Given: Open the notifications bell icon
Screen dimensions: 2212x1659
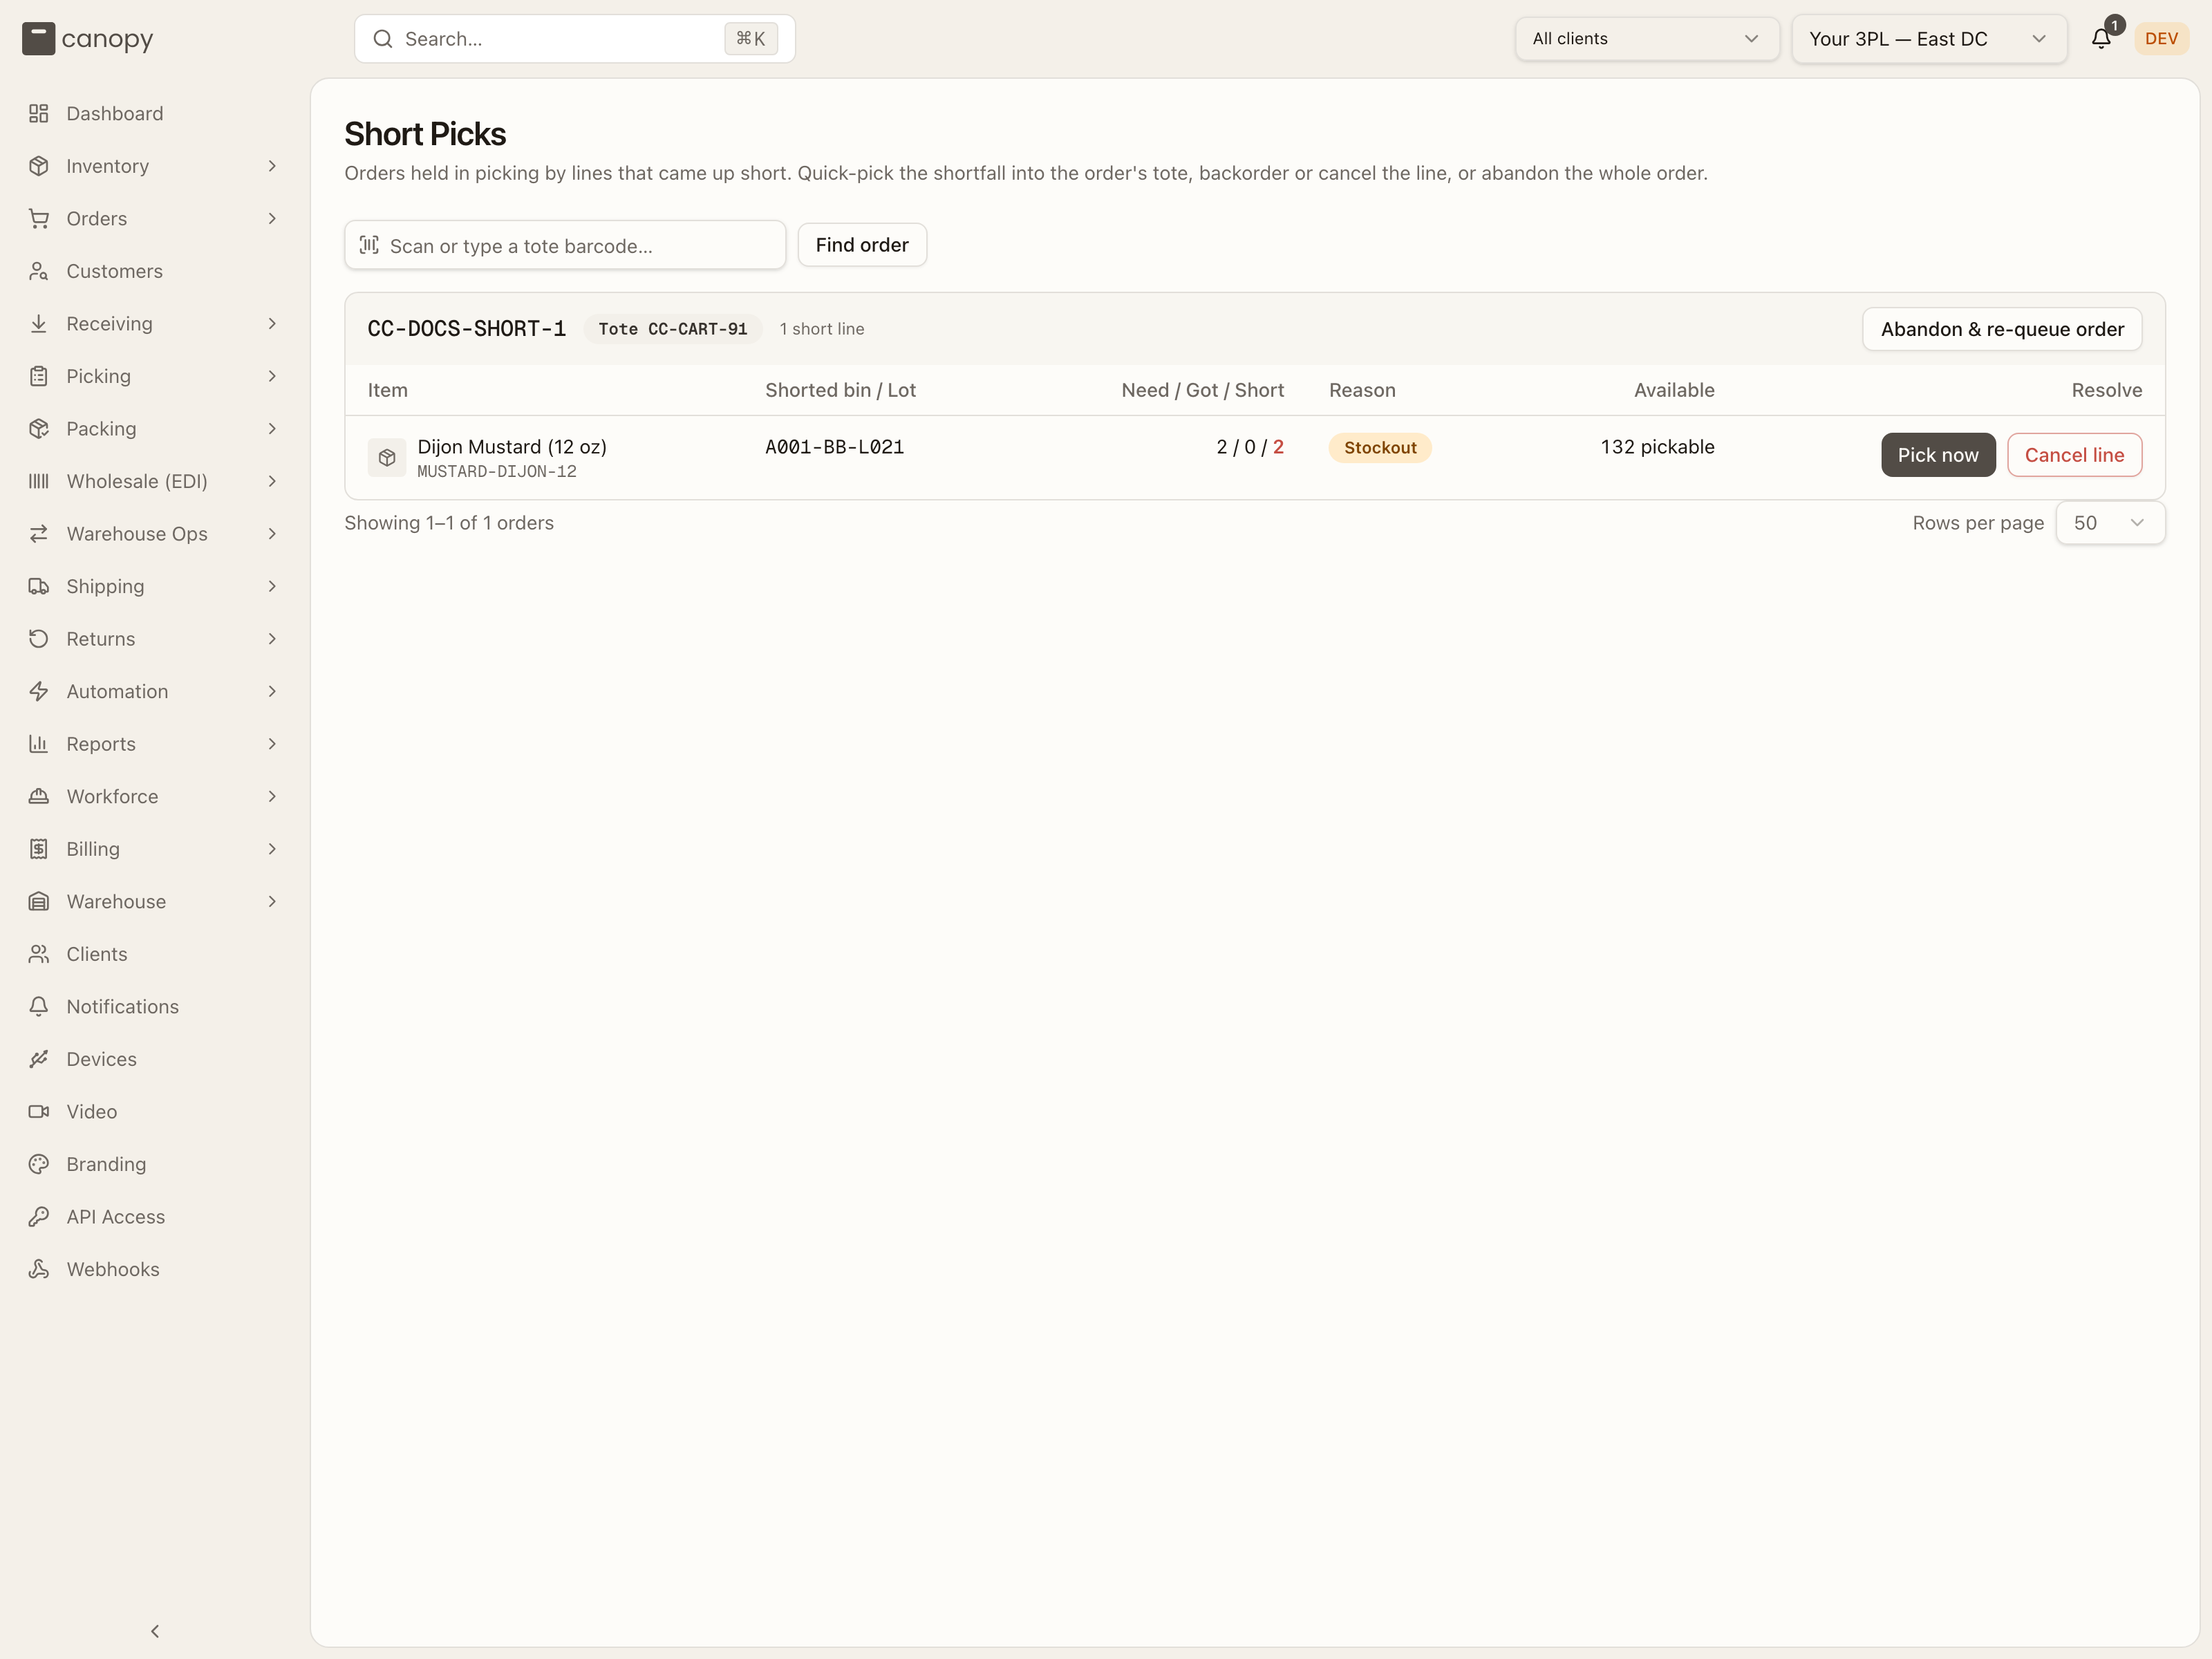Looking at the screenshot, I should 2101,39.
